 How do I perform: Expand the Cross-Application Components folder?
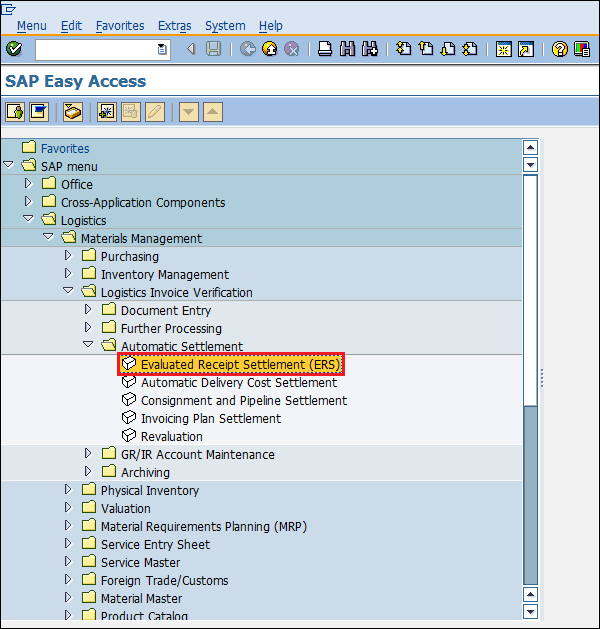[x=28, y=201]
